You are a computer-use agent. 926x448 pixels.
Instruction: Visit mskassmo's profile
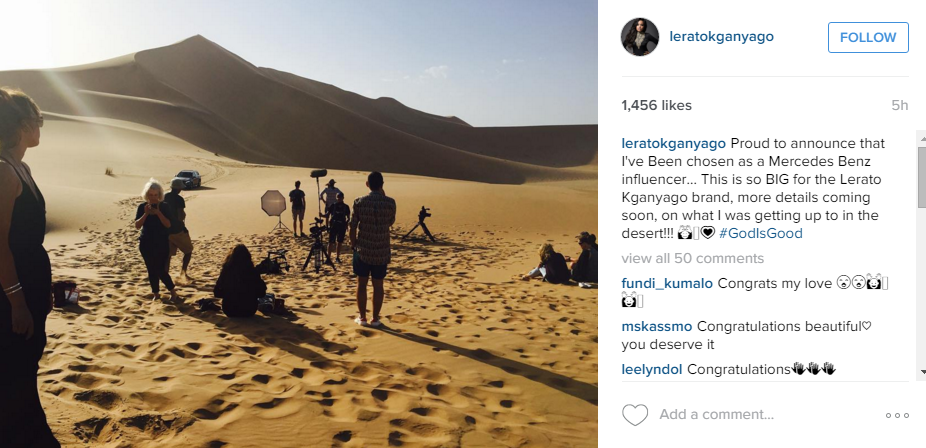657,326
